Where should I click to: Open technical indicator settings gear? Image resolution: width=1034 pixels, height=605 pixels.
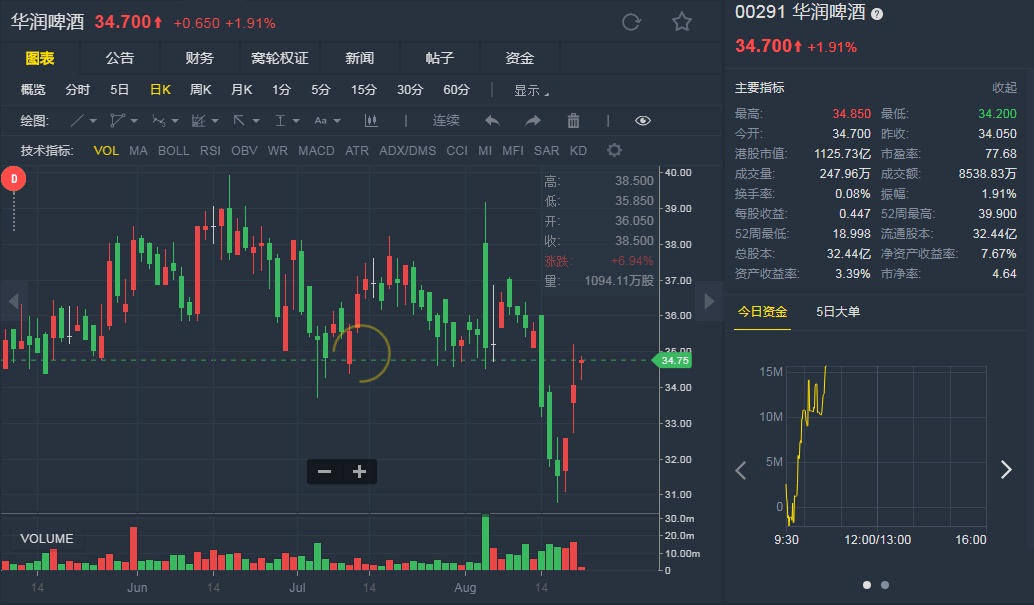[614, 150]
